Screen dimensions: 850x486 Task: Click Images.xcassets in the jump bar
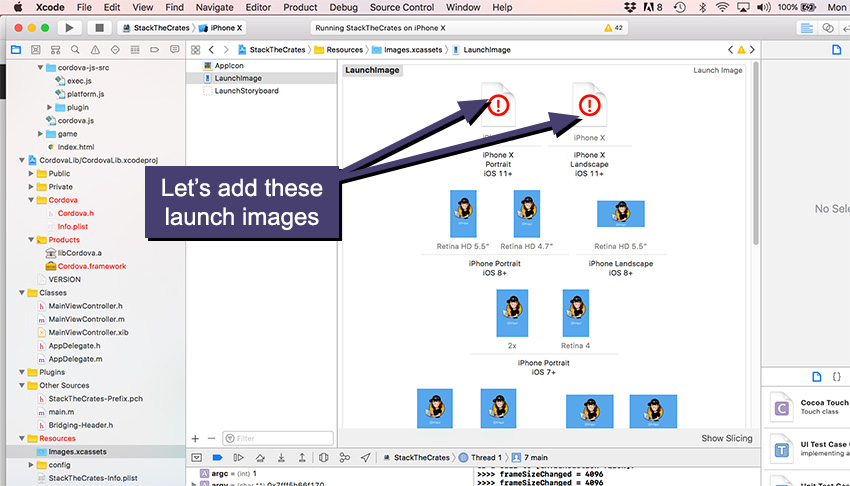point(407,50)
